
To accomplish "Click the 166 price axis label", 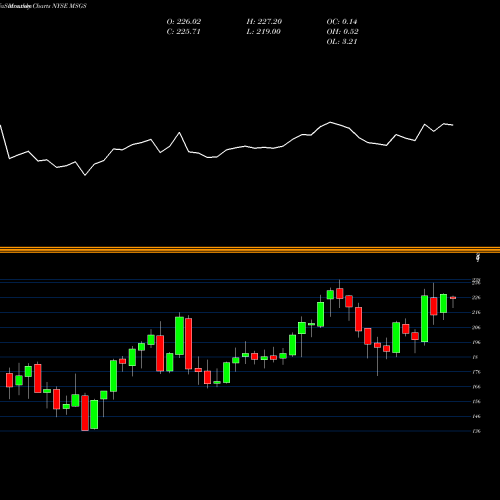I will pos(477,387).
